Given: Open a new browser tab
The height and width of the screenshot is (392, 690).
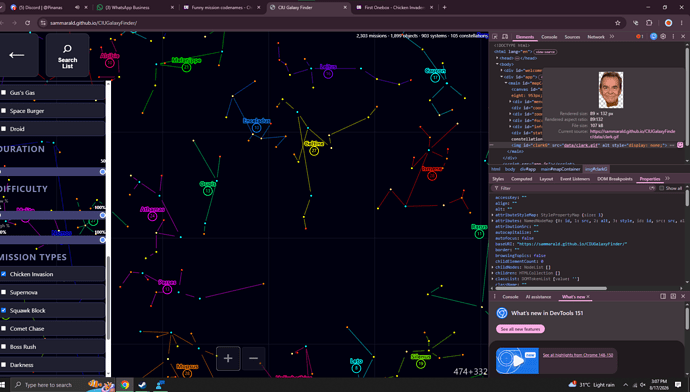Looking at the screenshot, I should [444, 7].
